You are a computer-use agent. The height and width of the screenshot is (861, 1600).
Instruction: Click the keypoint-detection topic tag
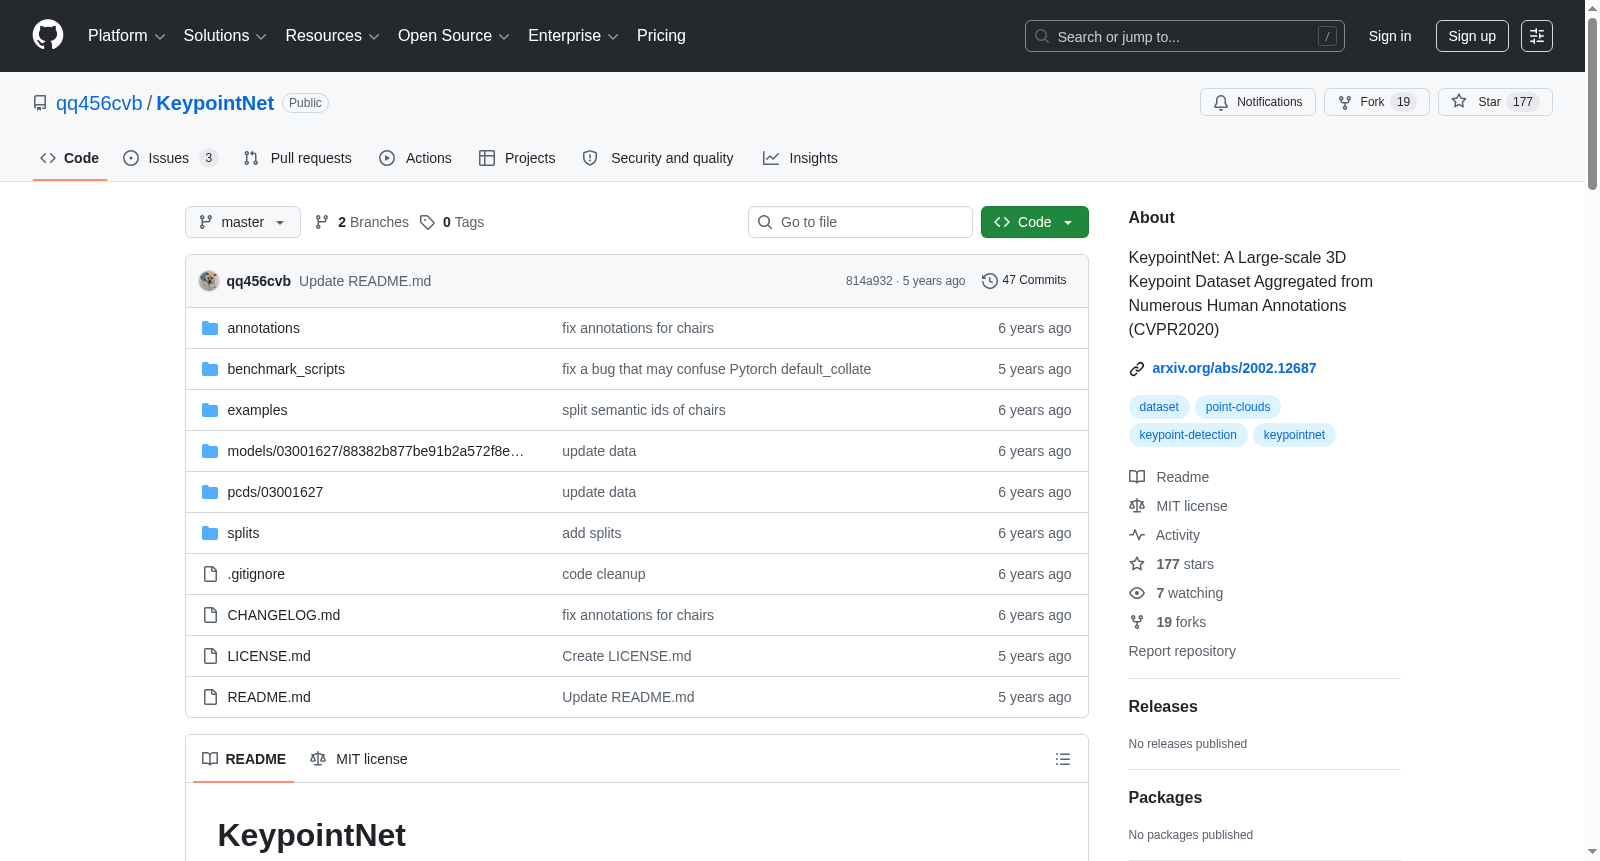1188,435
